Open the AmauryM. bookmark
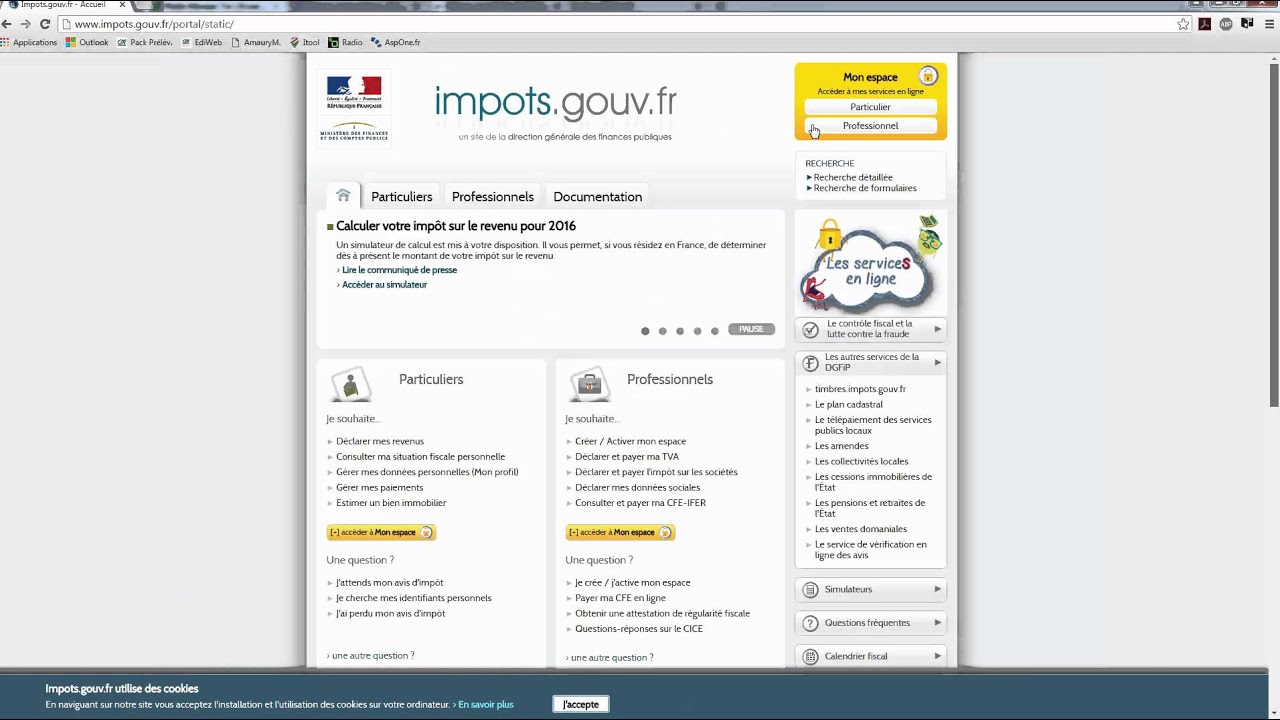1280x720 pixels. point(256,42)
